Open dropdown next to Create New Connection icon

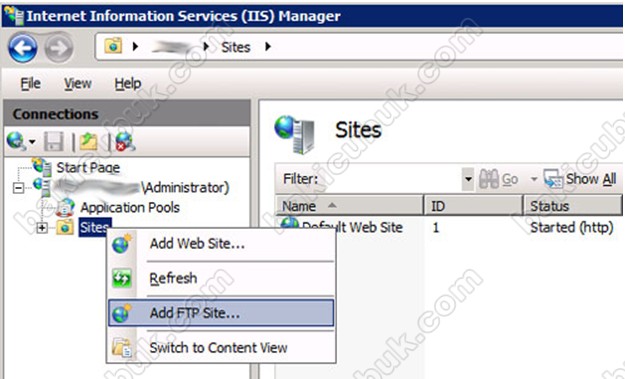[32, 141]
